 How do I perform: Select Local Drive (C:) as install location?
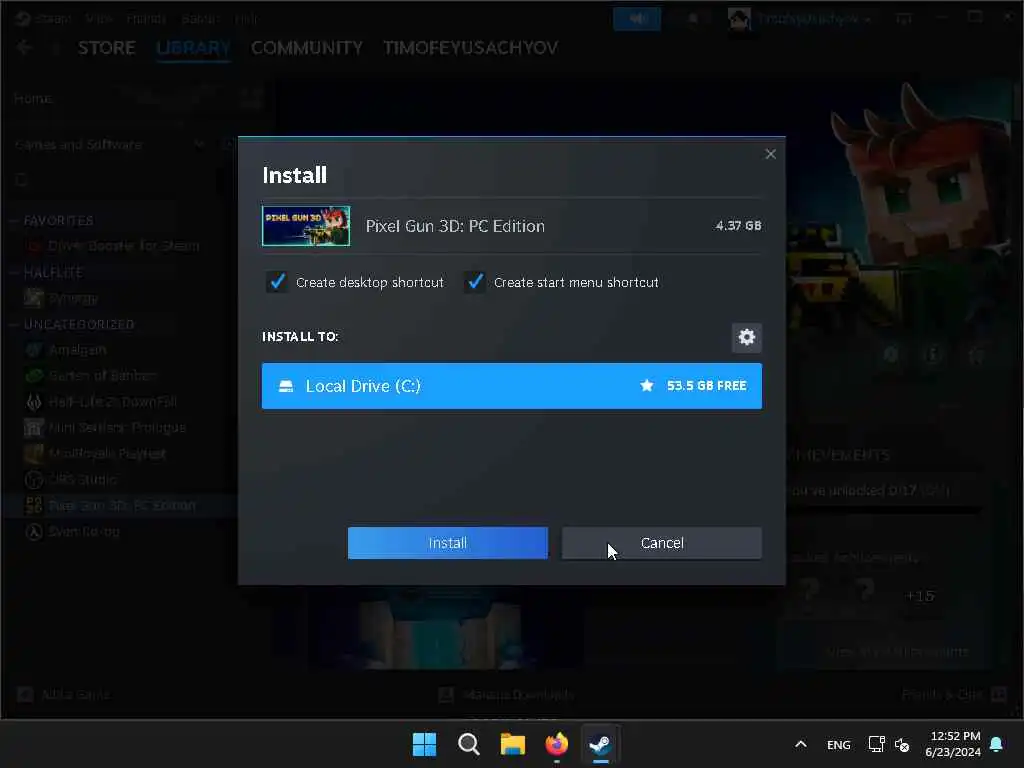pyautogui.click(x=511, y=386)
